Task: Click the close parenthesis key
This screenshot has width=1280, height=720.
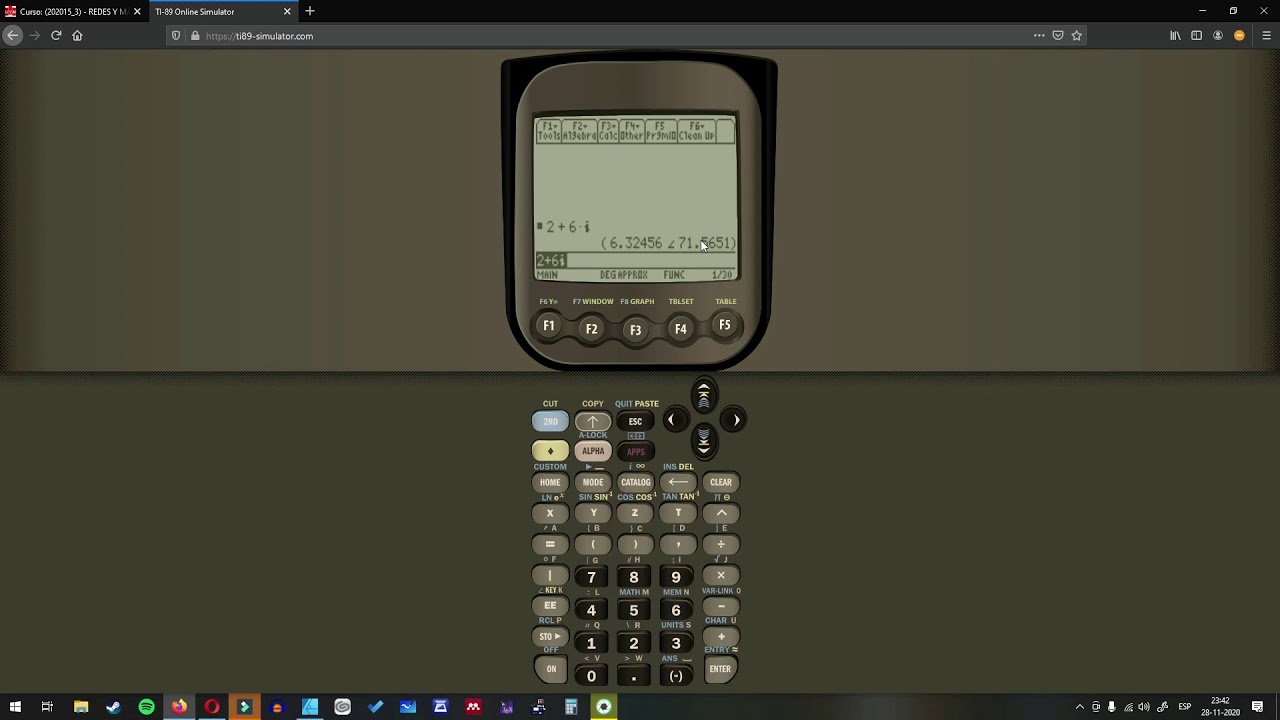Action: pos(635,545)
